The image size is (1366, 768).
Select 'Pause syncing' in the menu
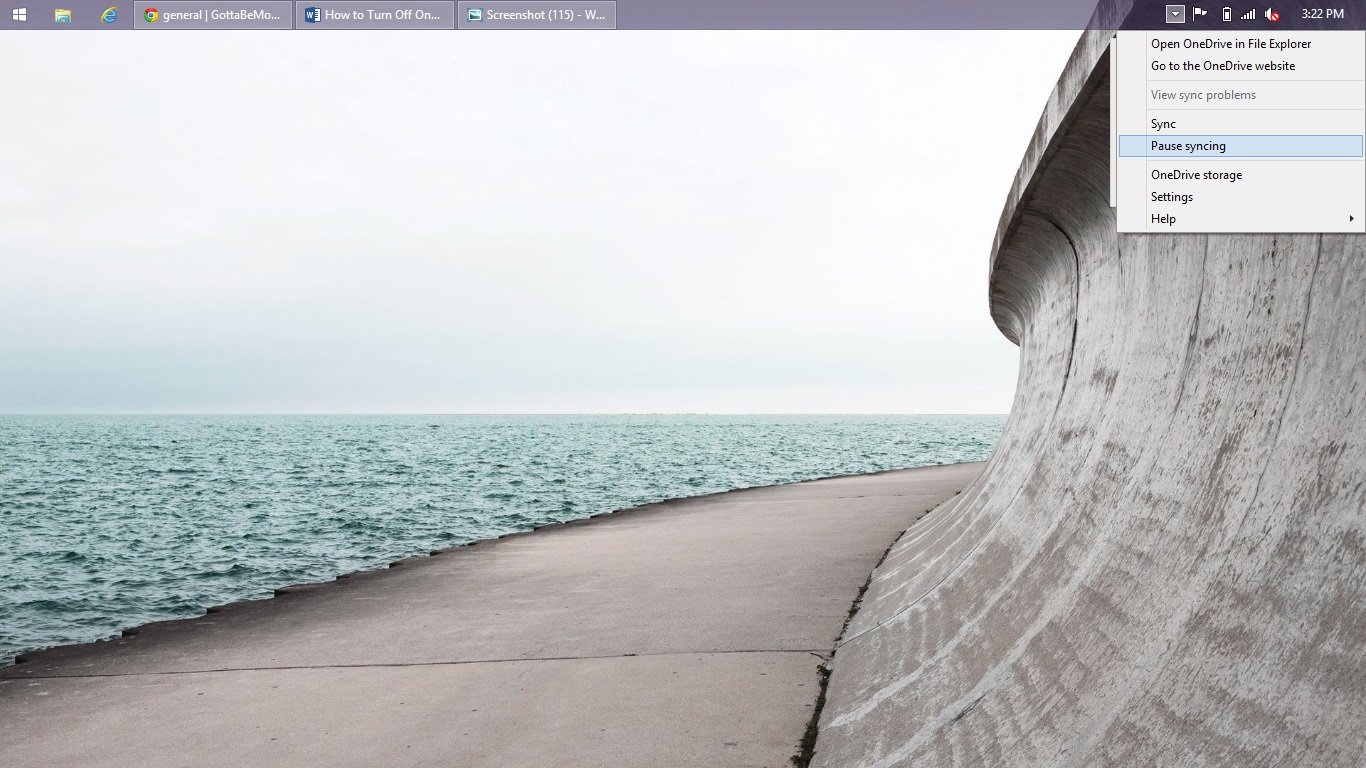pyautogui.click(x=1240, y=146)
